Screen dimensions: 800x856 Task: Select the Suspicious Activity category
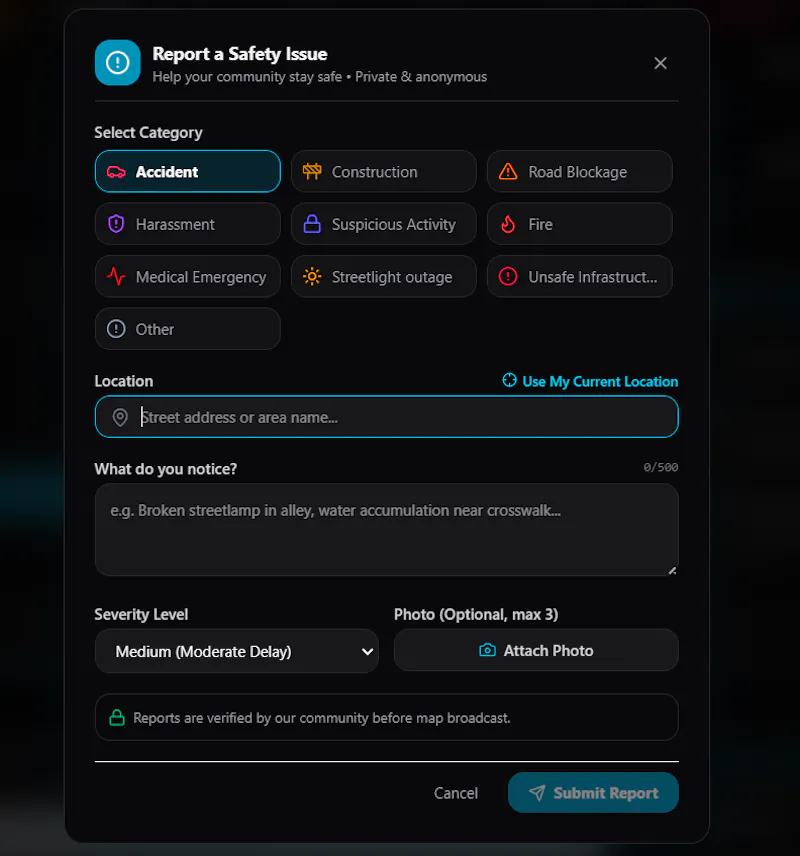[x=383, y=224]
